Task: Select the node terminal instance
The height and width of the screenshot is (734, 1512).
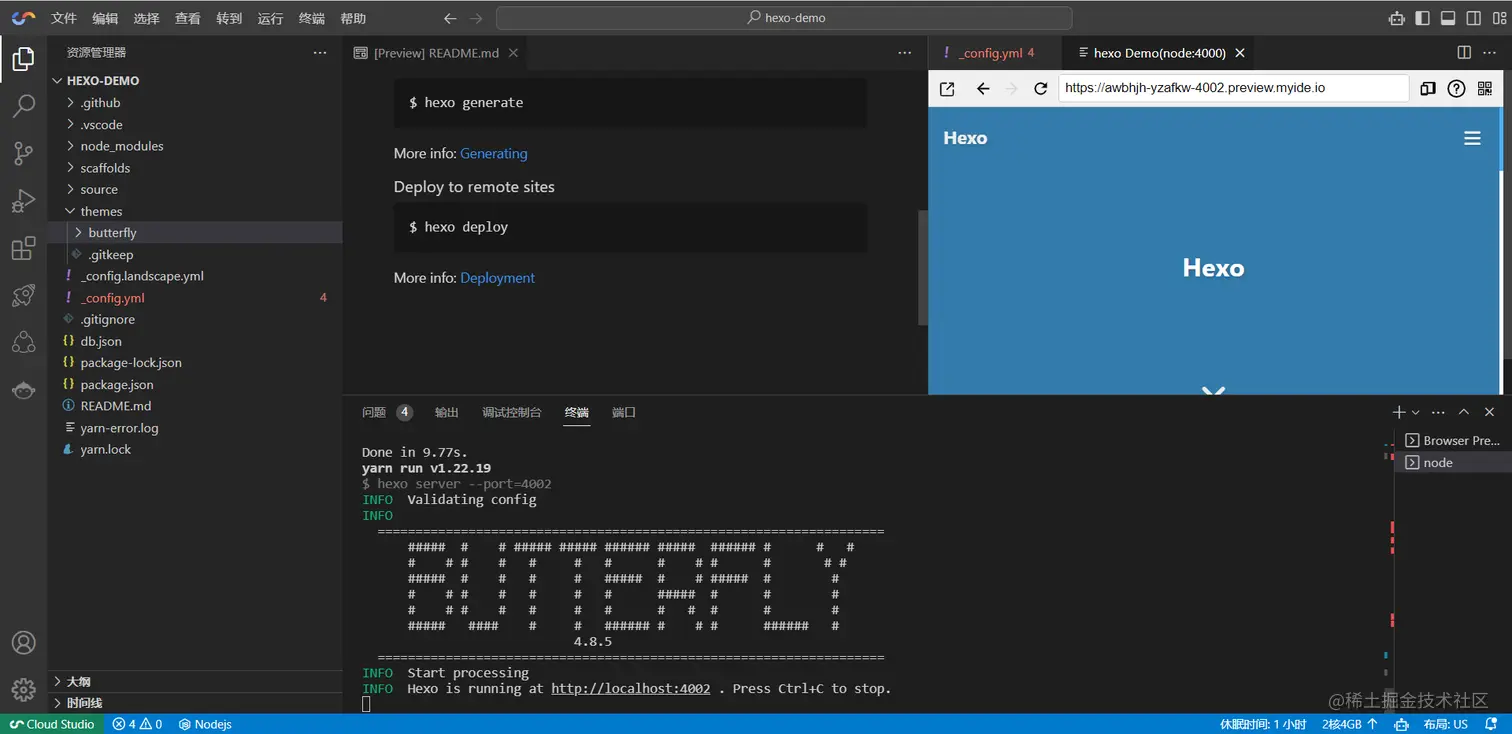Action: [1451, 463]
